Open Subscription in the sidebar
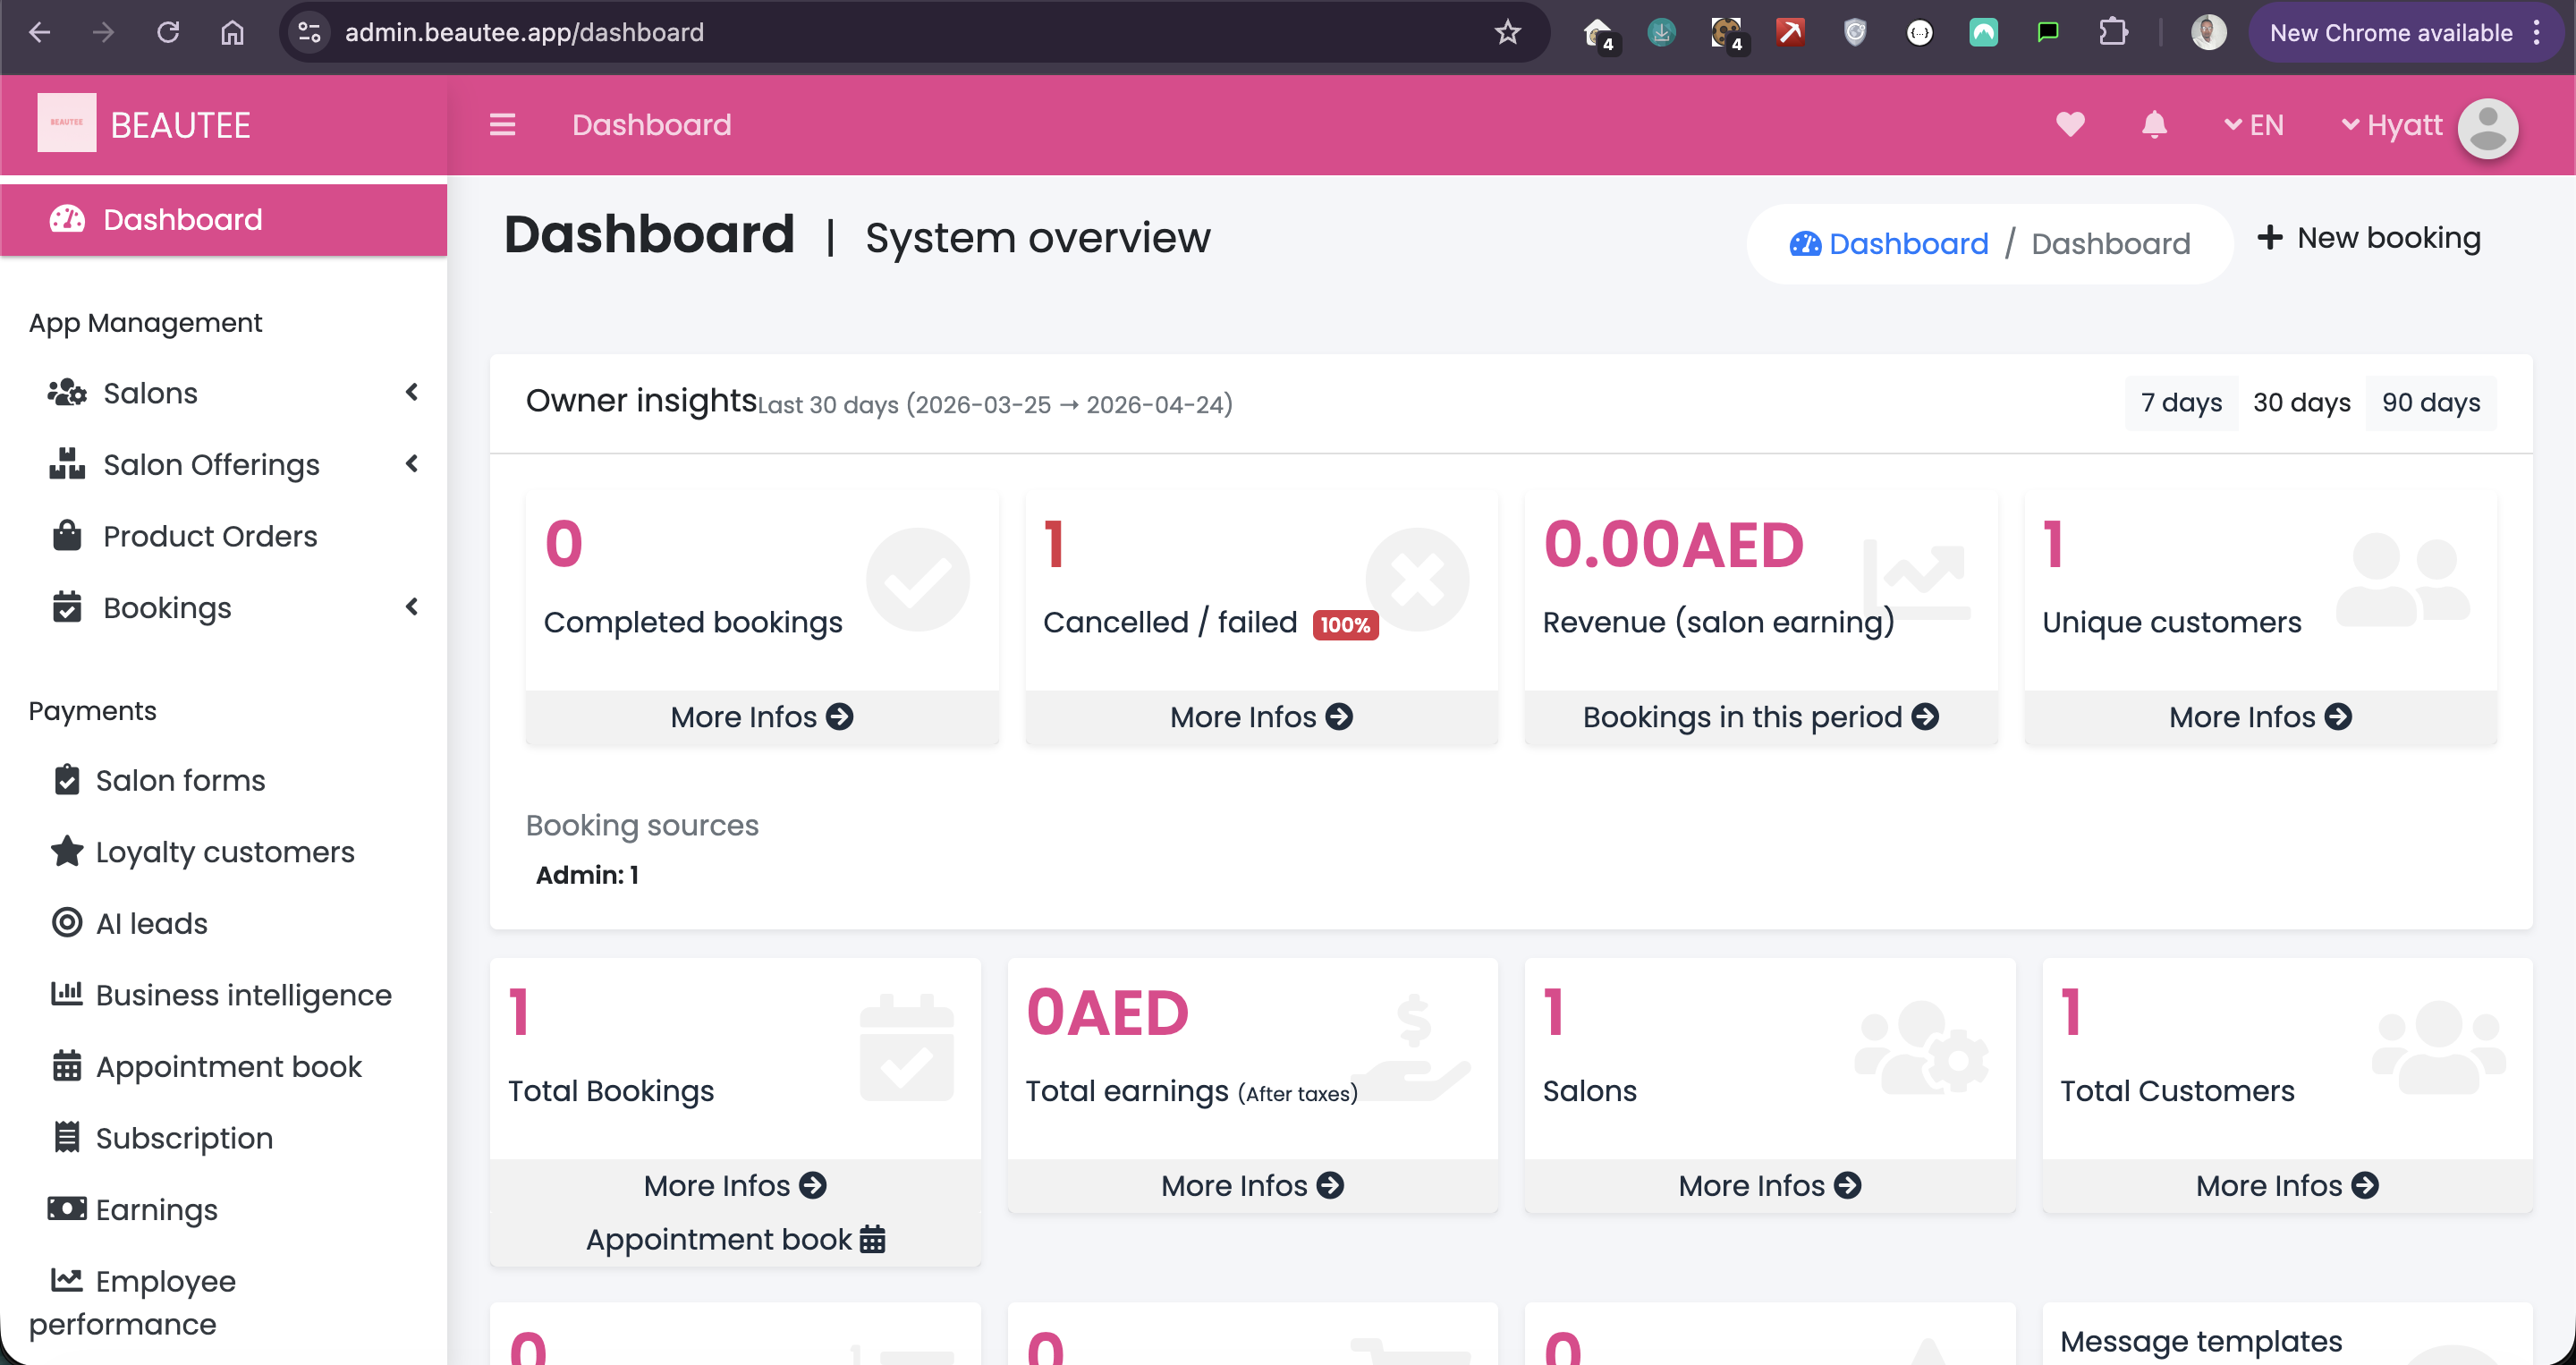 [x=184, y=1138]
